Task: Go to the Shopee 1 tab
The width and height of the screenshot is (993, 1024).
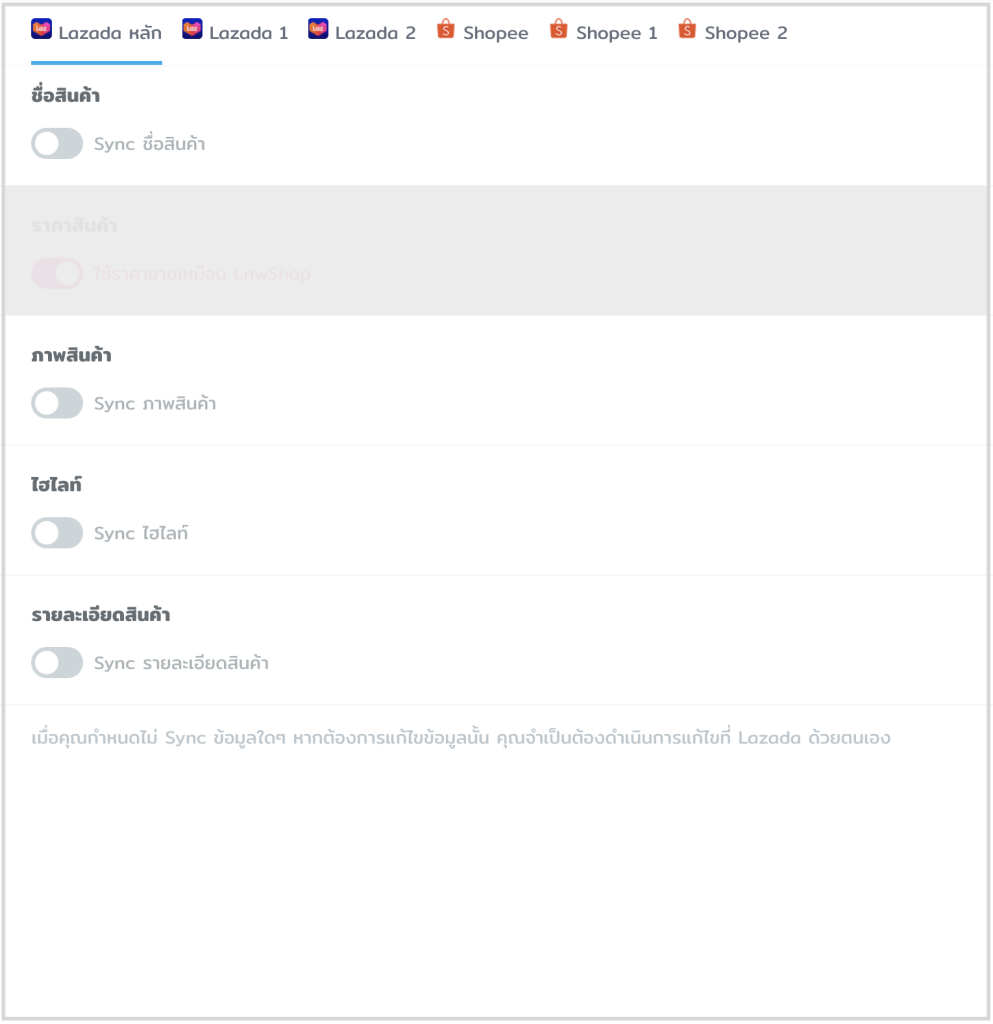Action: (603, 32)
